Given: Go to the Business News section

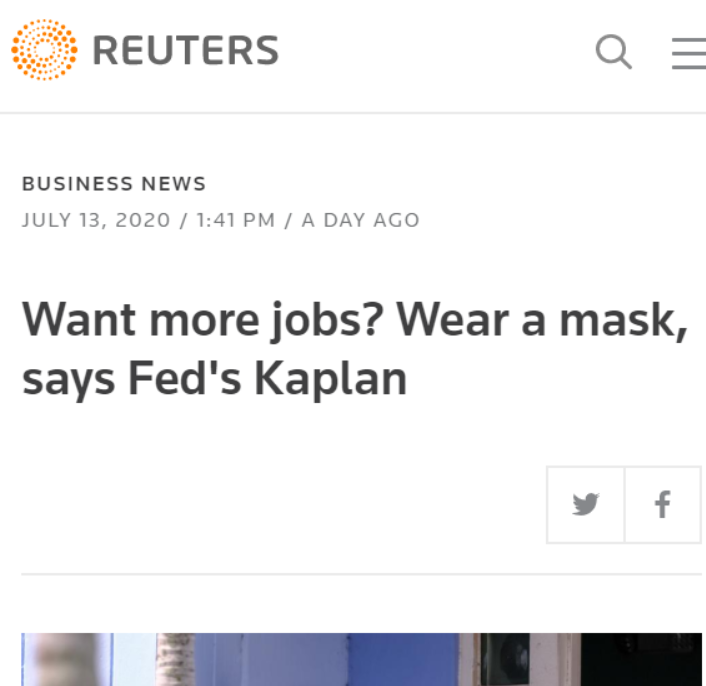Looking at the screenshot, I should 114,184.
